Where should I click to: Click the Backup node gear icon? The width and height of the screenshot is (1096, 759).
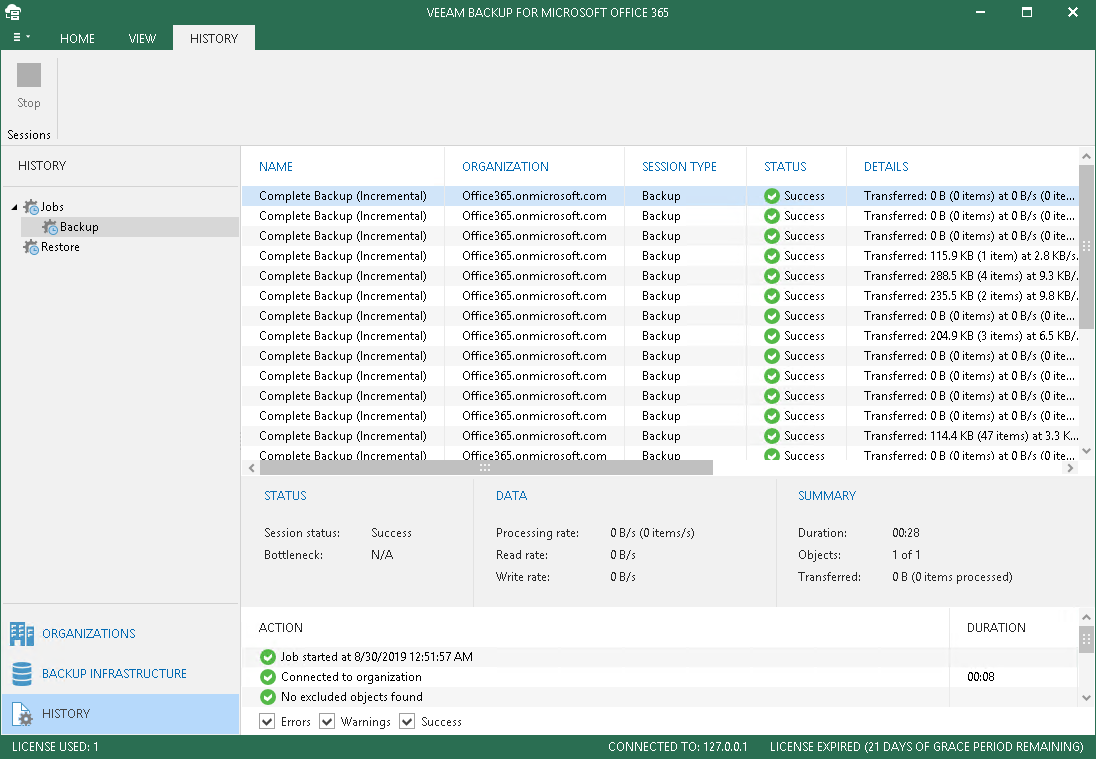coord(50,227)
